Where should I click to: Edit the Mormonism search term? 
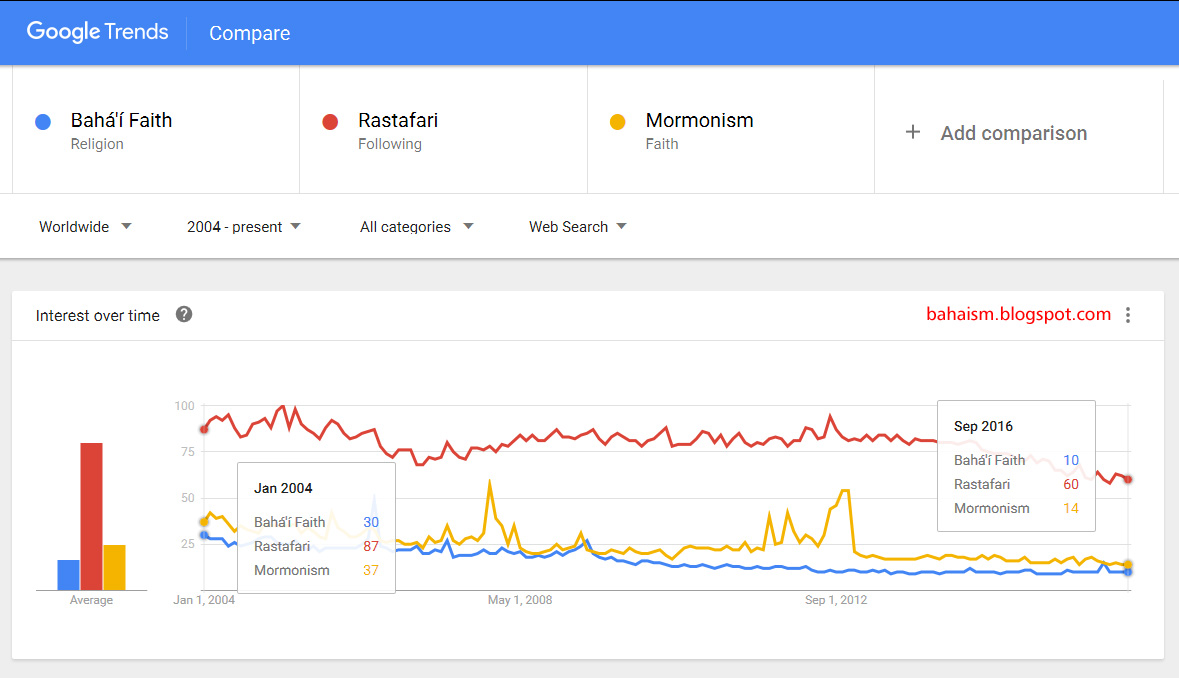pos(699,121)
